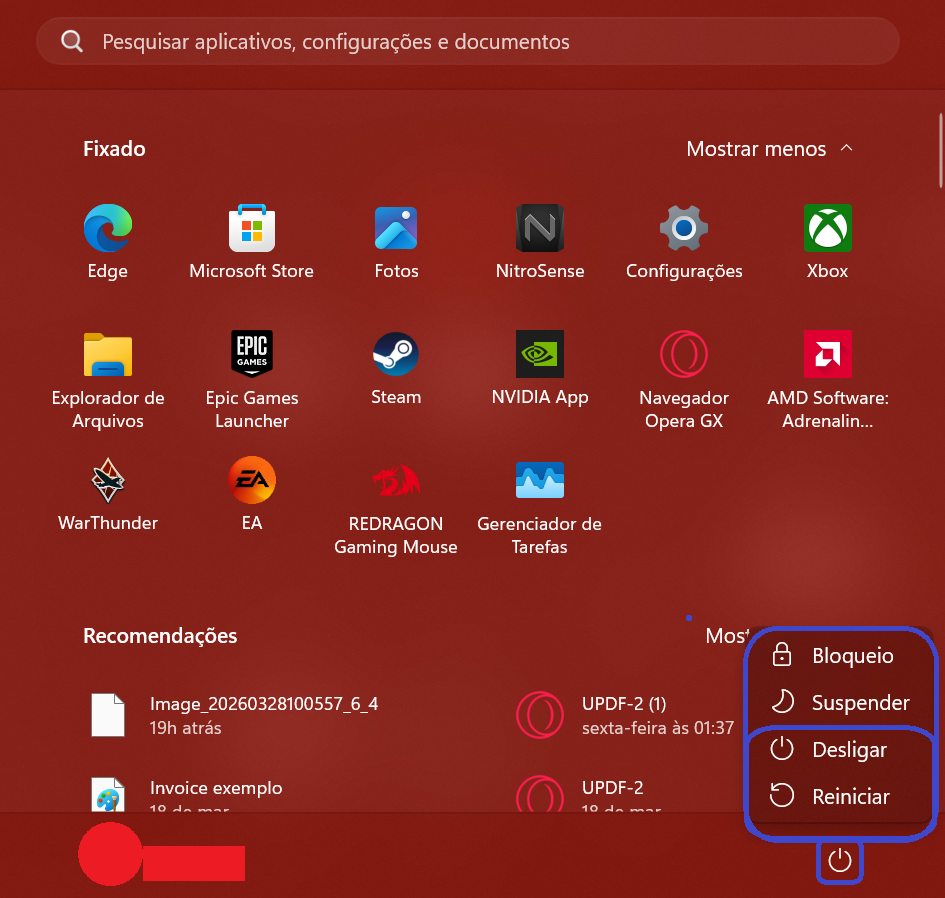Image resolution: width=945 pixels, height=898 pixels.
Task: Click the search magnifier icon
Action: click(72, 41)
